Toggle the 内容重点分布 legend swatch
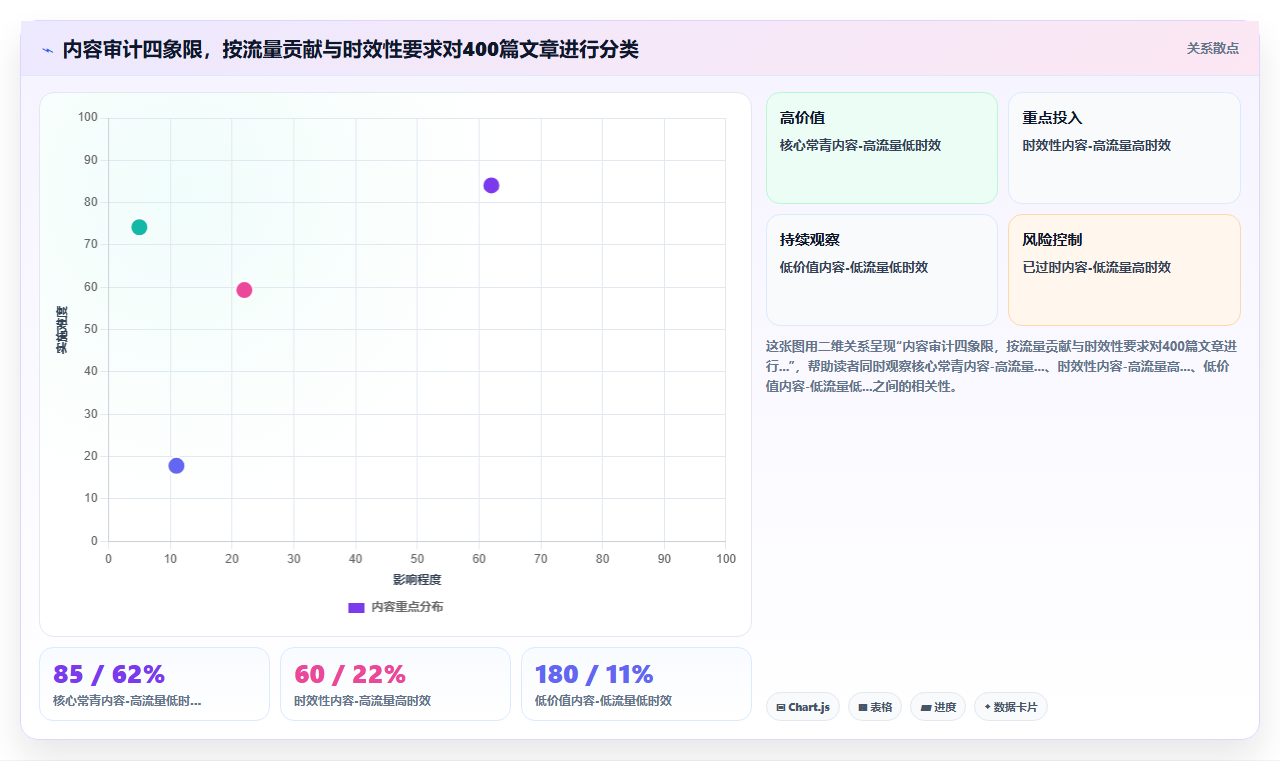 (x=356, y=607)
